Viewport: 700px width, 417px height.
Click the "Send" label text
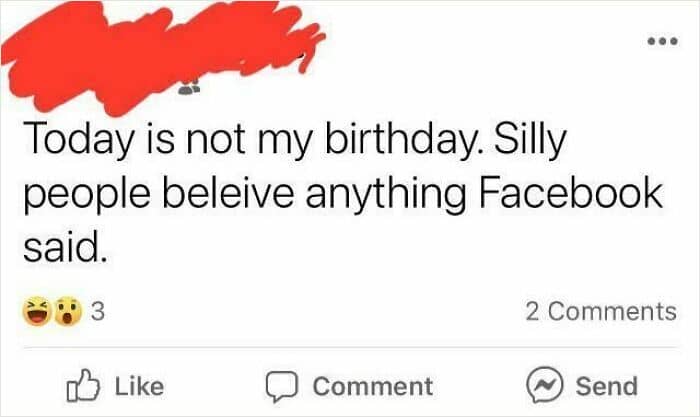click(607, 386)
